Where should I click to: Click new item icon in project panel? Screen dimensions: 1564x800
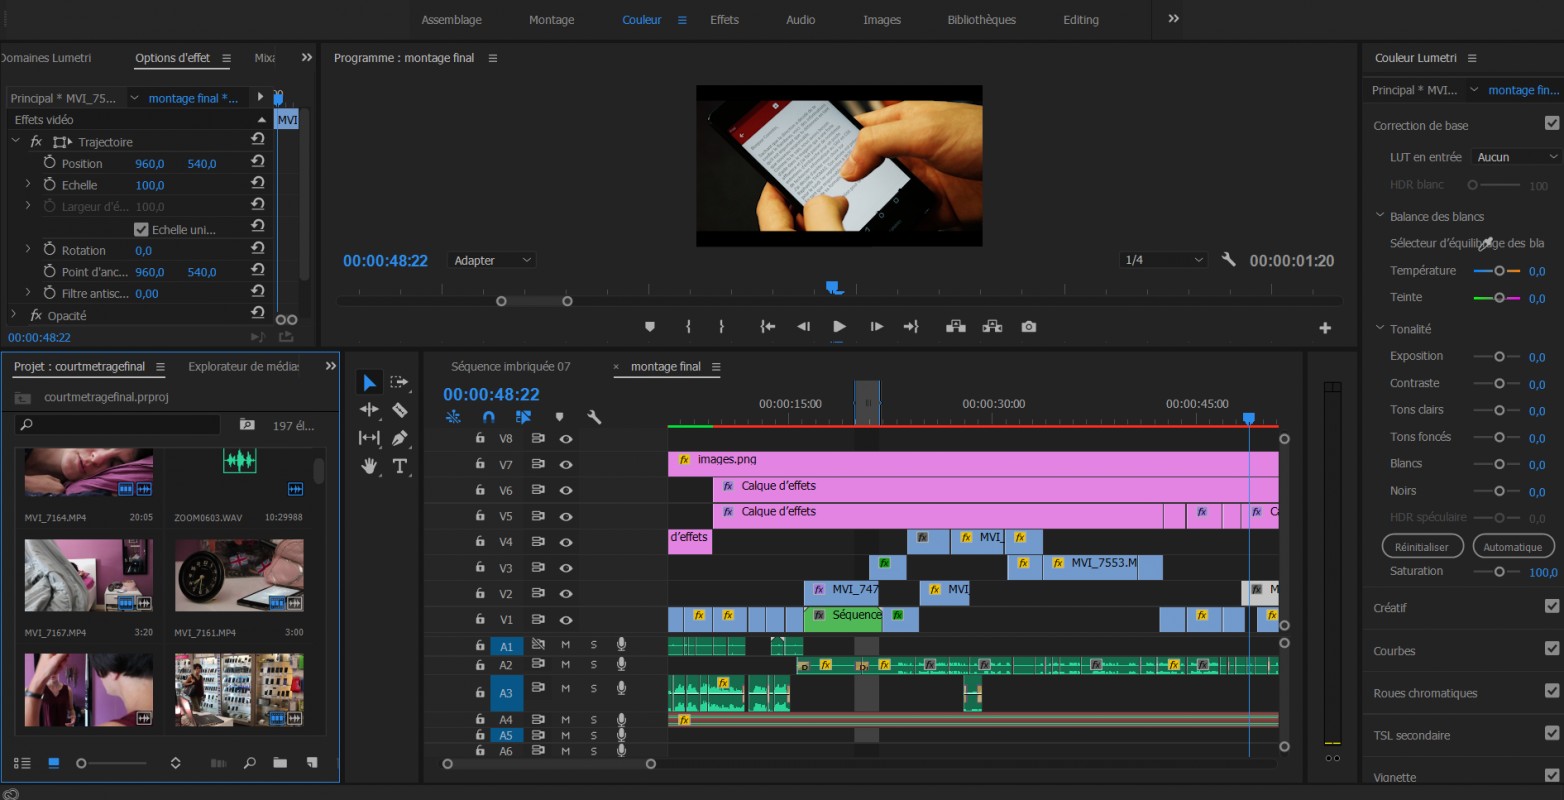coord(312,763)
